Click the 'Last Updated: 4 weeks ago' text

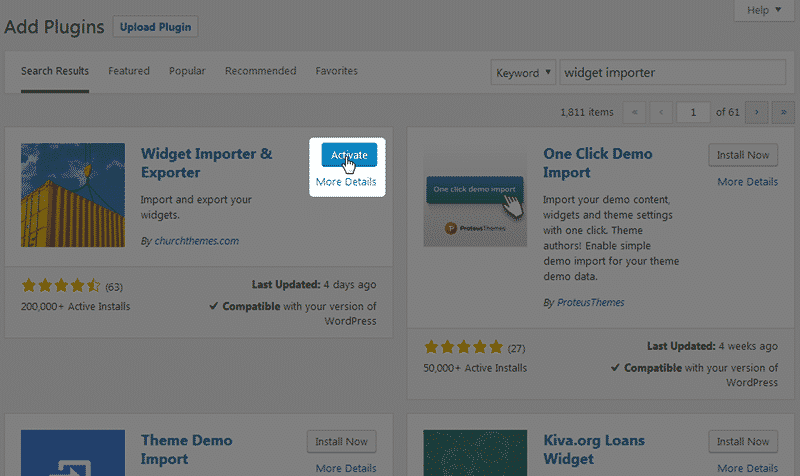click(x=712, y=346)
